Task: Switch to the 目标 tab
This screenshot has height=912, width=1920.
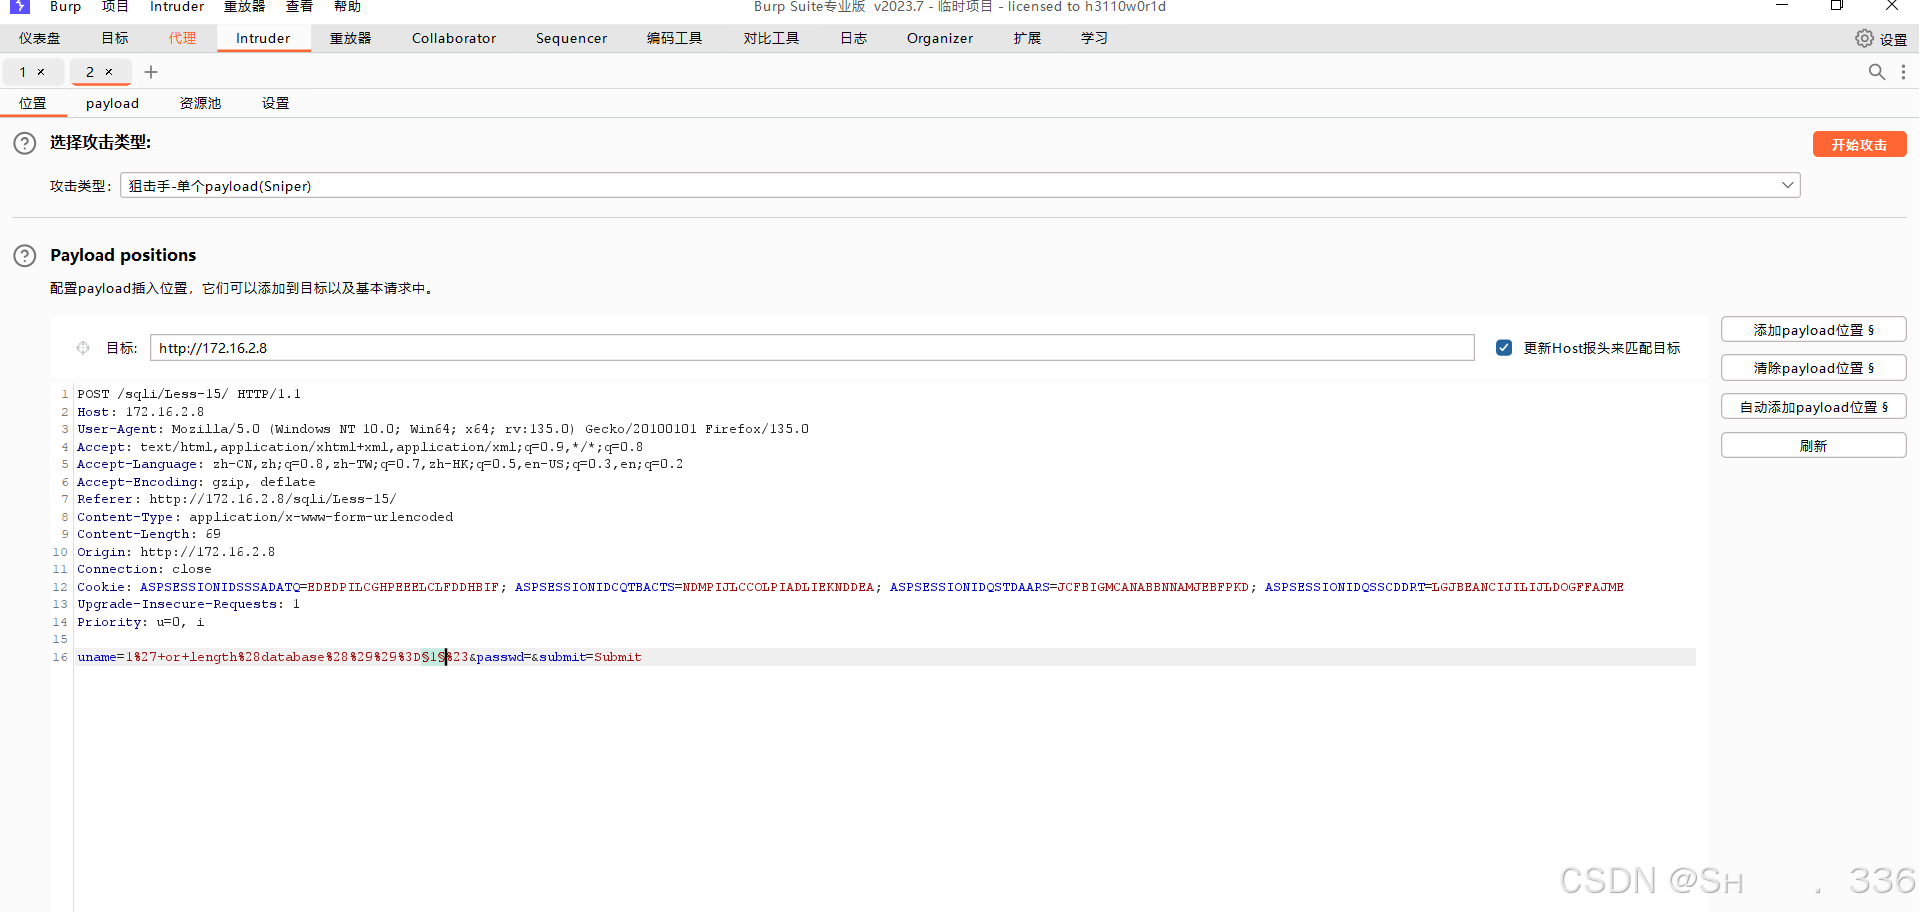Action: click(115, 38)
